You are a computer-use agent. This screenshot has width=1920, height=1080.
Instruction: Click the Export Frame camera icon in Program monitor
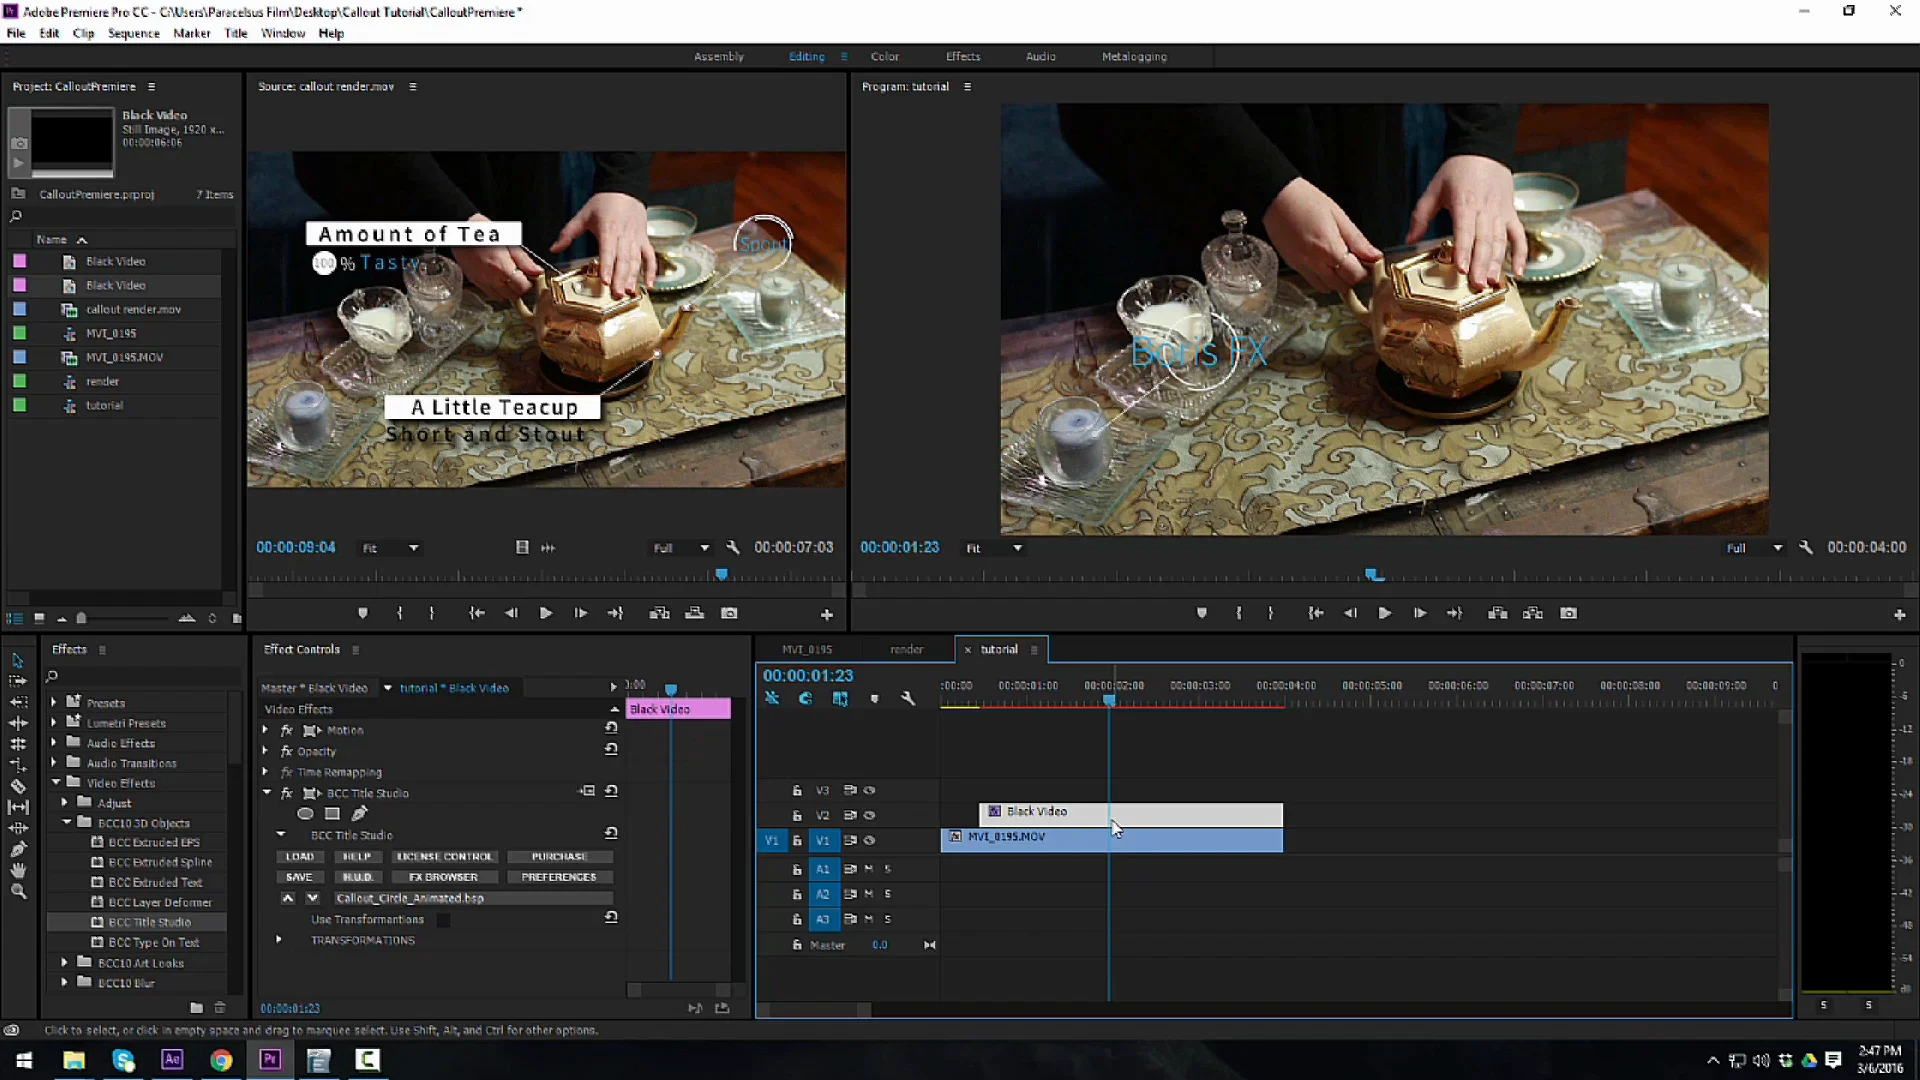[x=1569, y=613]
